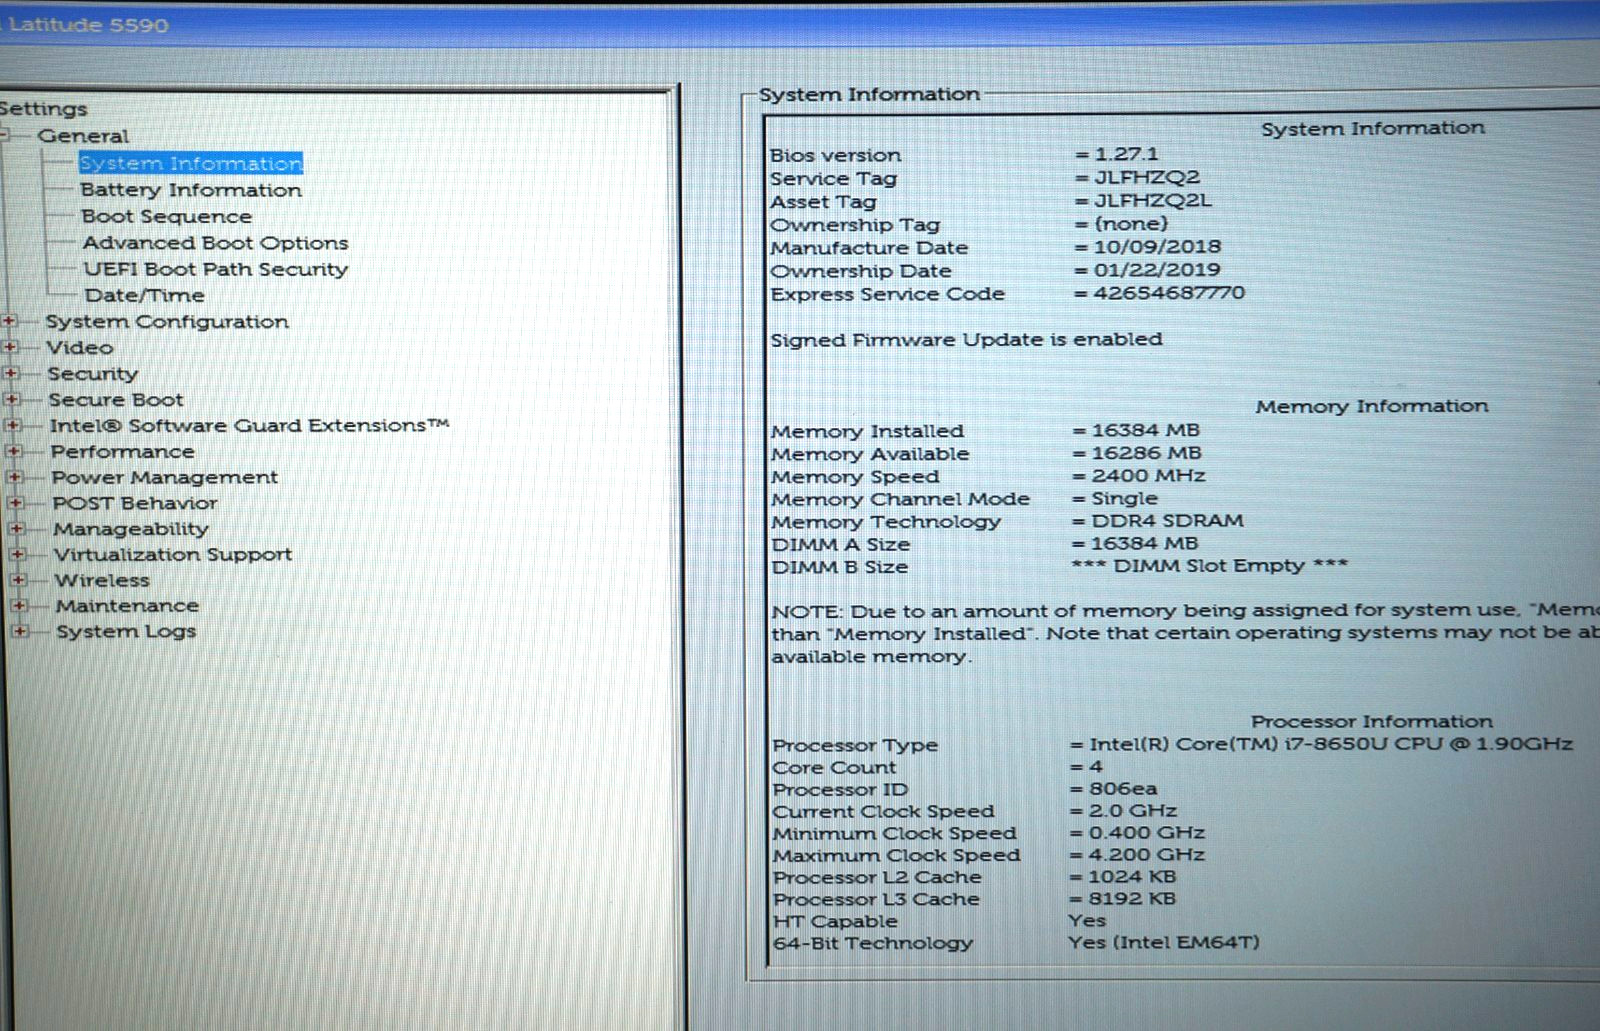Select UEFI Boot Path Security
The width and height of the screenshot is (1600, 1031).
point(216,269)
